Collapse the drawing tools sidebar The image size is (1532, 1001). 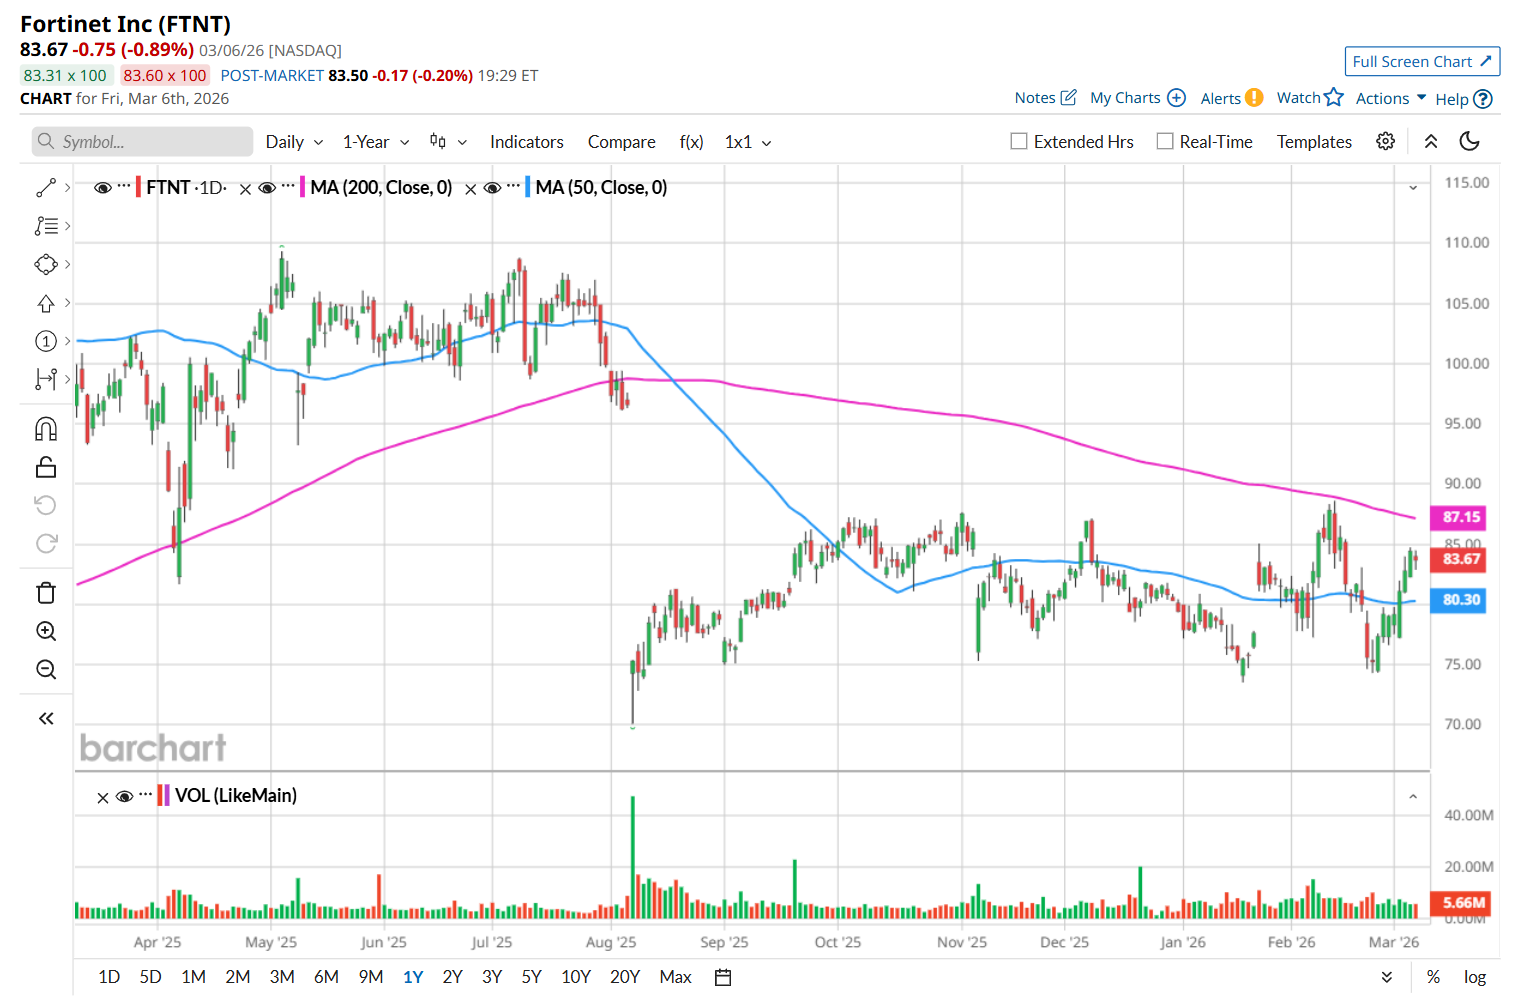tap(46, 718)
